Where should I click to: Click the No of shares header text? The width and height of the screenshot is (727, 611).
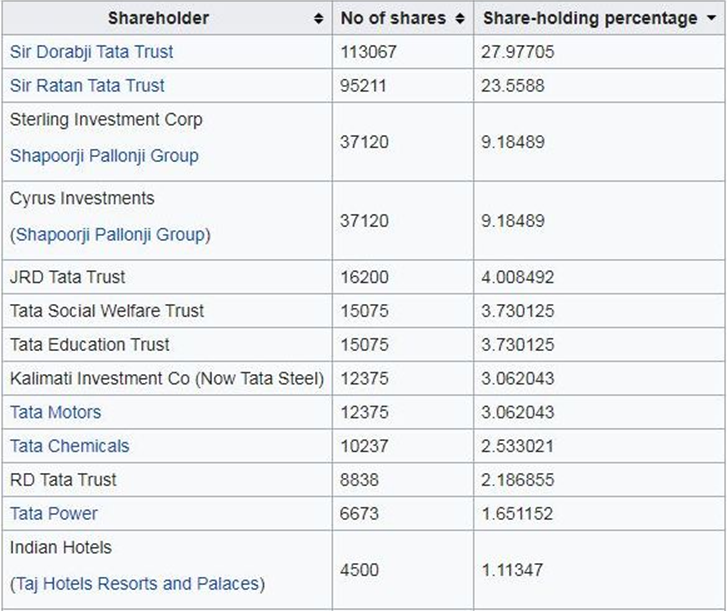click(x=393, y=18)
